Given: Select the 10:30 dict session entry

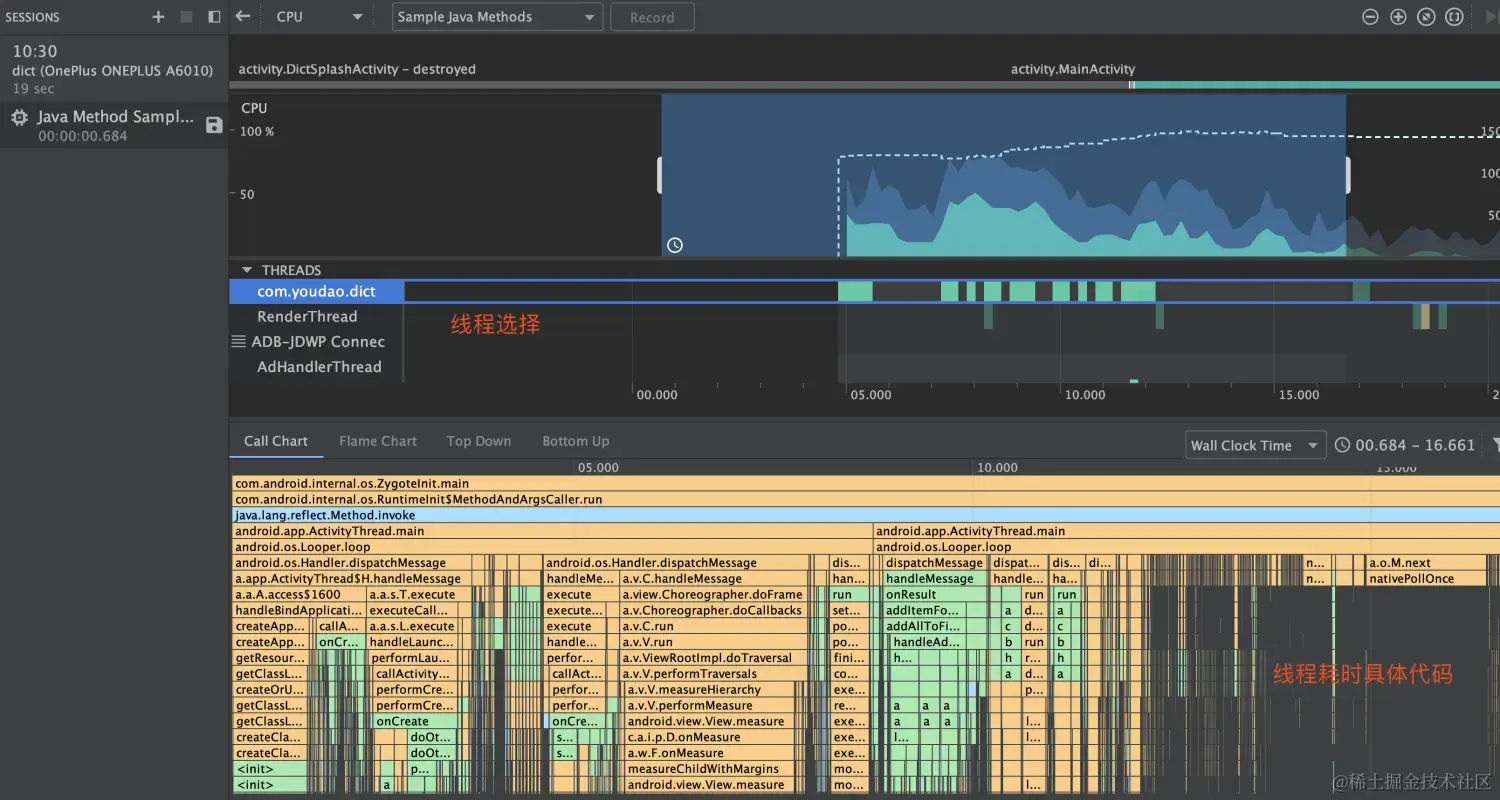Looking at the screenshot, I should pyautogui.click(x=114, y=69).
